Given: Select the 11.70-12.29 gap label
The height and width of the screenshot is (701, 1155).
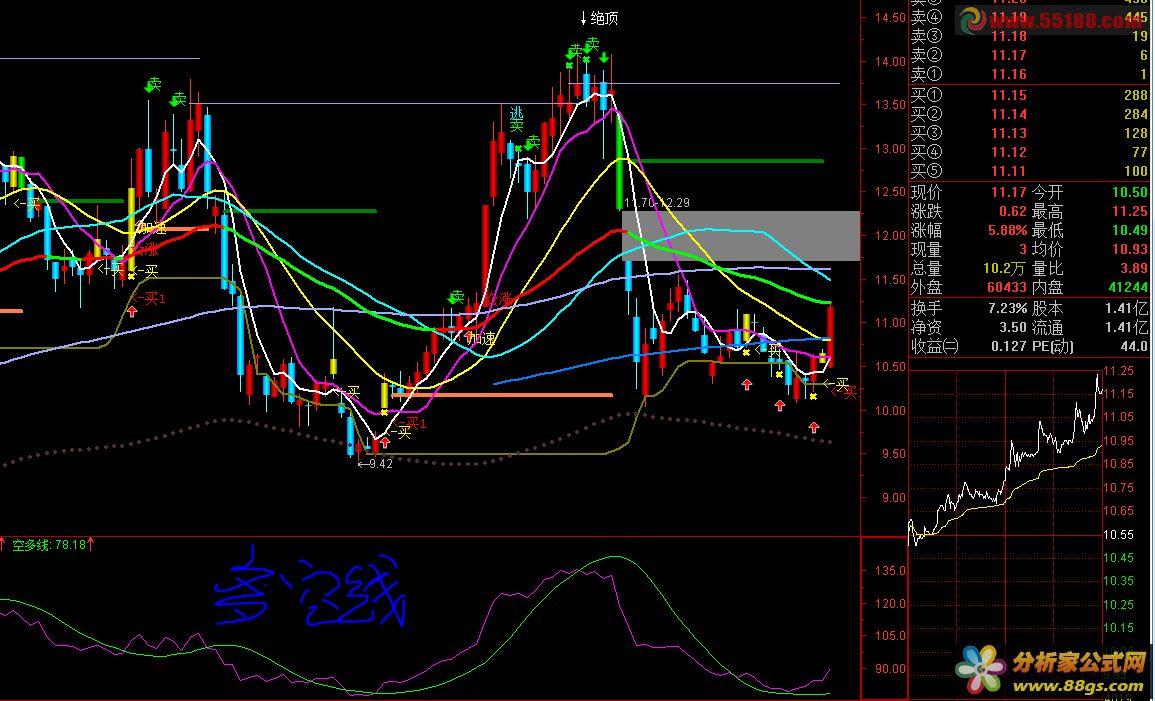Looking at the screenshot, I should point(657,202).
